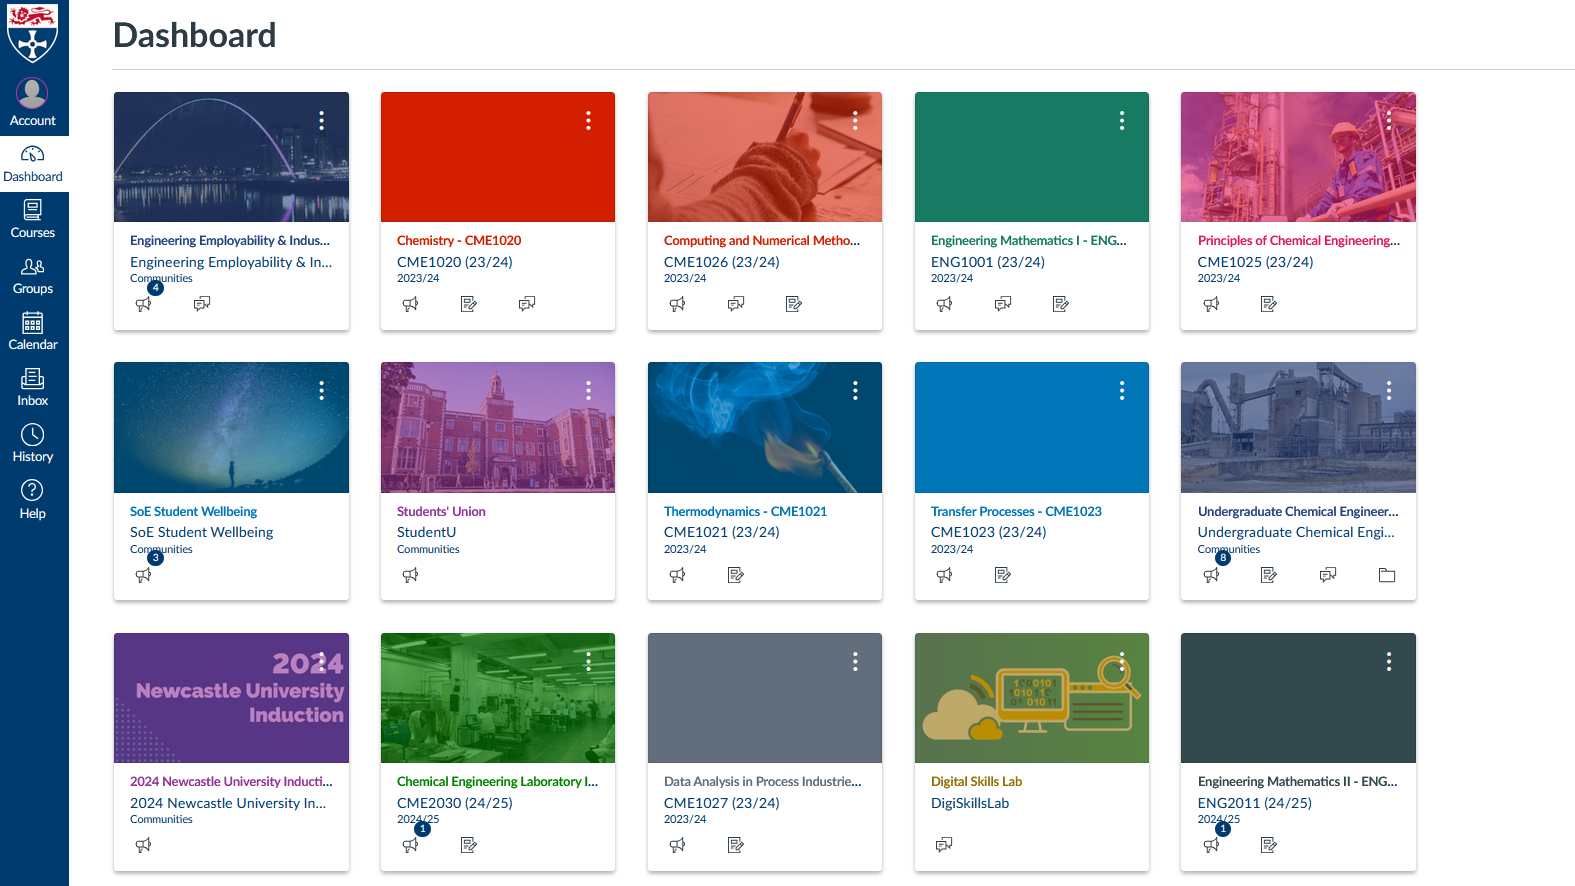Image resolution: width=1575 pixels, height=886 pixels.
Task: Open options menu on Data Analysis CME1027 card
Action: point(855,662)
